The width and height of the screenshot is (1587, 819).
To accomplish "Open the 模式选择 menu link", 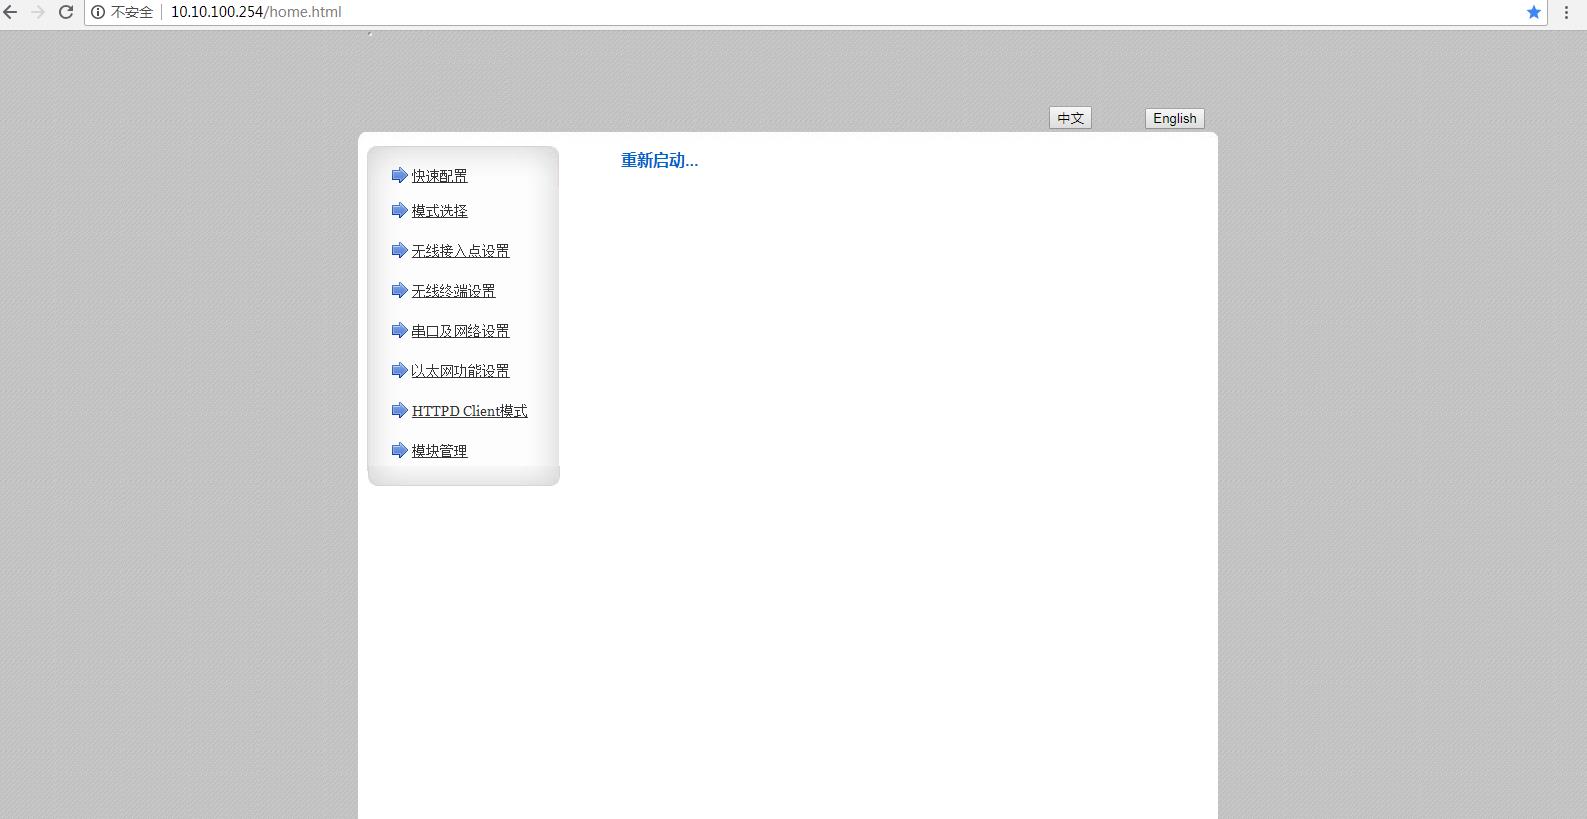I will coord(439,211).
